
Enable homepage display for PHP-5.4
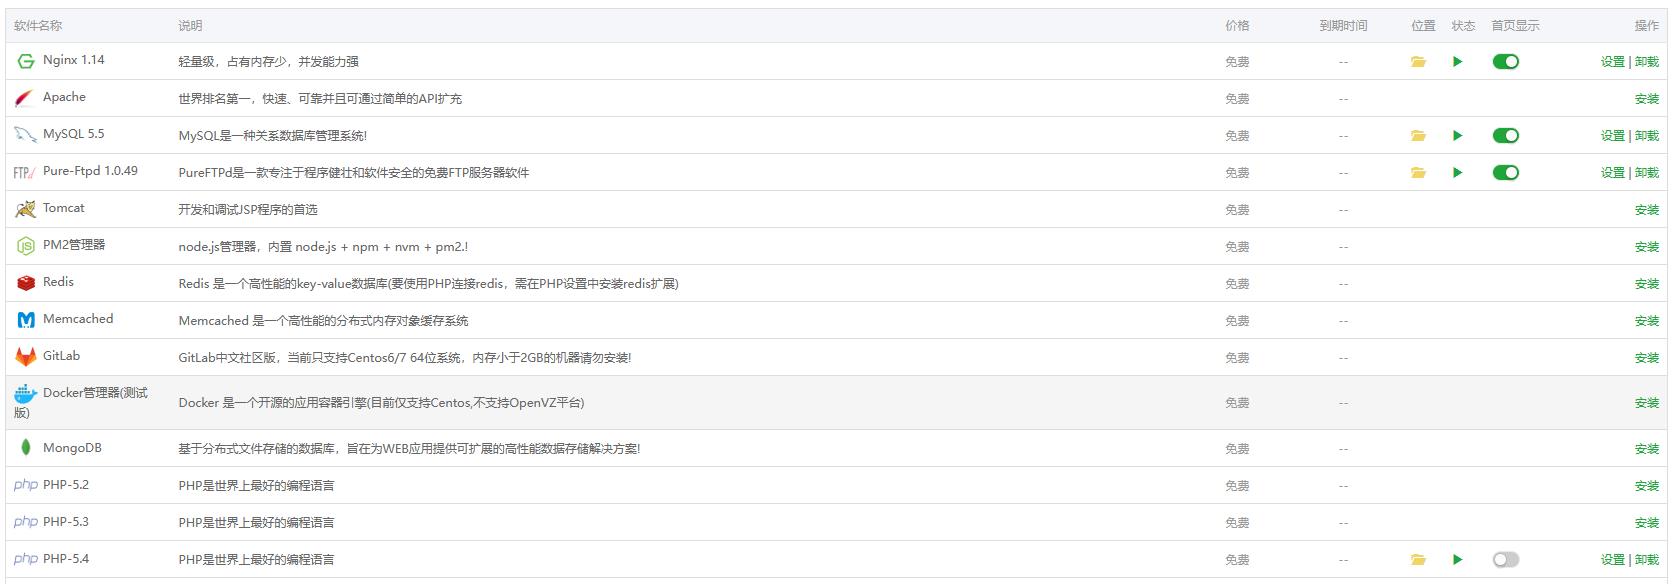tap(1505, 560)
